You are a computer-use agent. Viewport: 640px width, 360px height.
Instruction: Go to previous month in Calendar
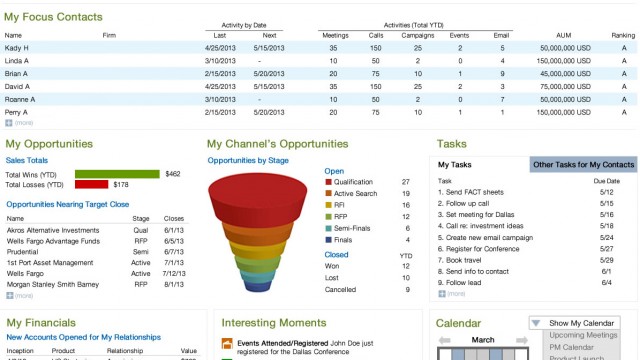tap(444, 340)
